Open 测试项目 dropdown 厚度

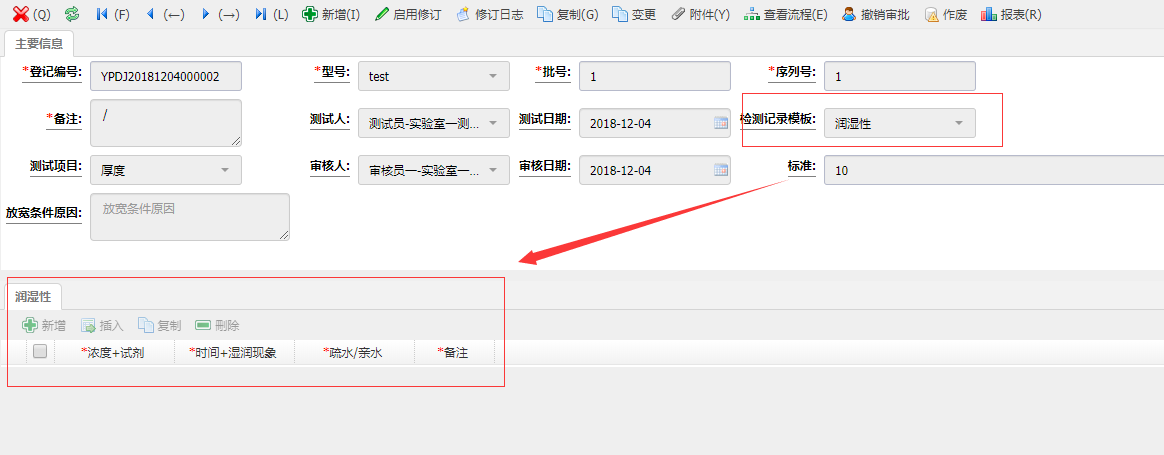pos(166,170)
